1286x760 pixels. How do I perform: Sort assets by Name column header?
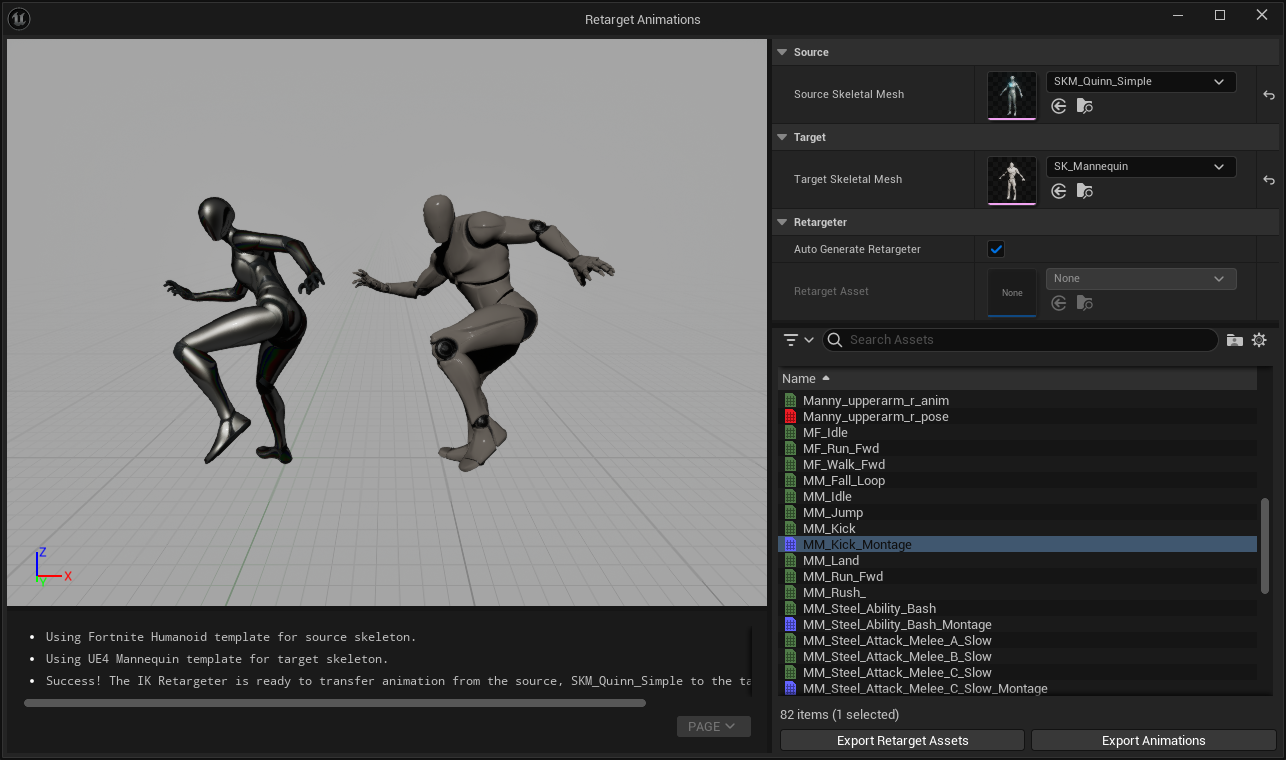click(1017, 379)
